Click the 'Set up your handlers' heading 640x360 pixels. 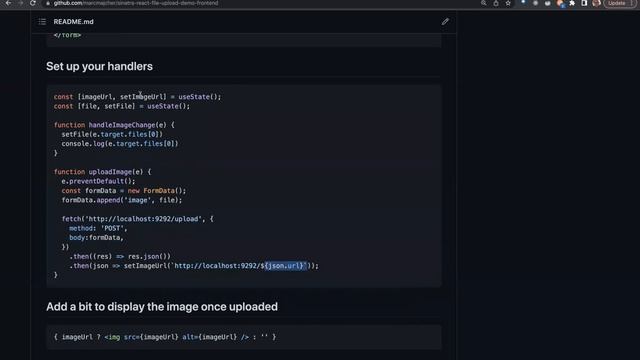[99, 66]
